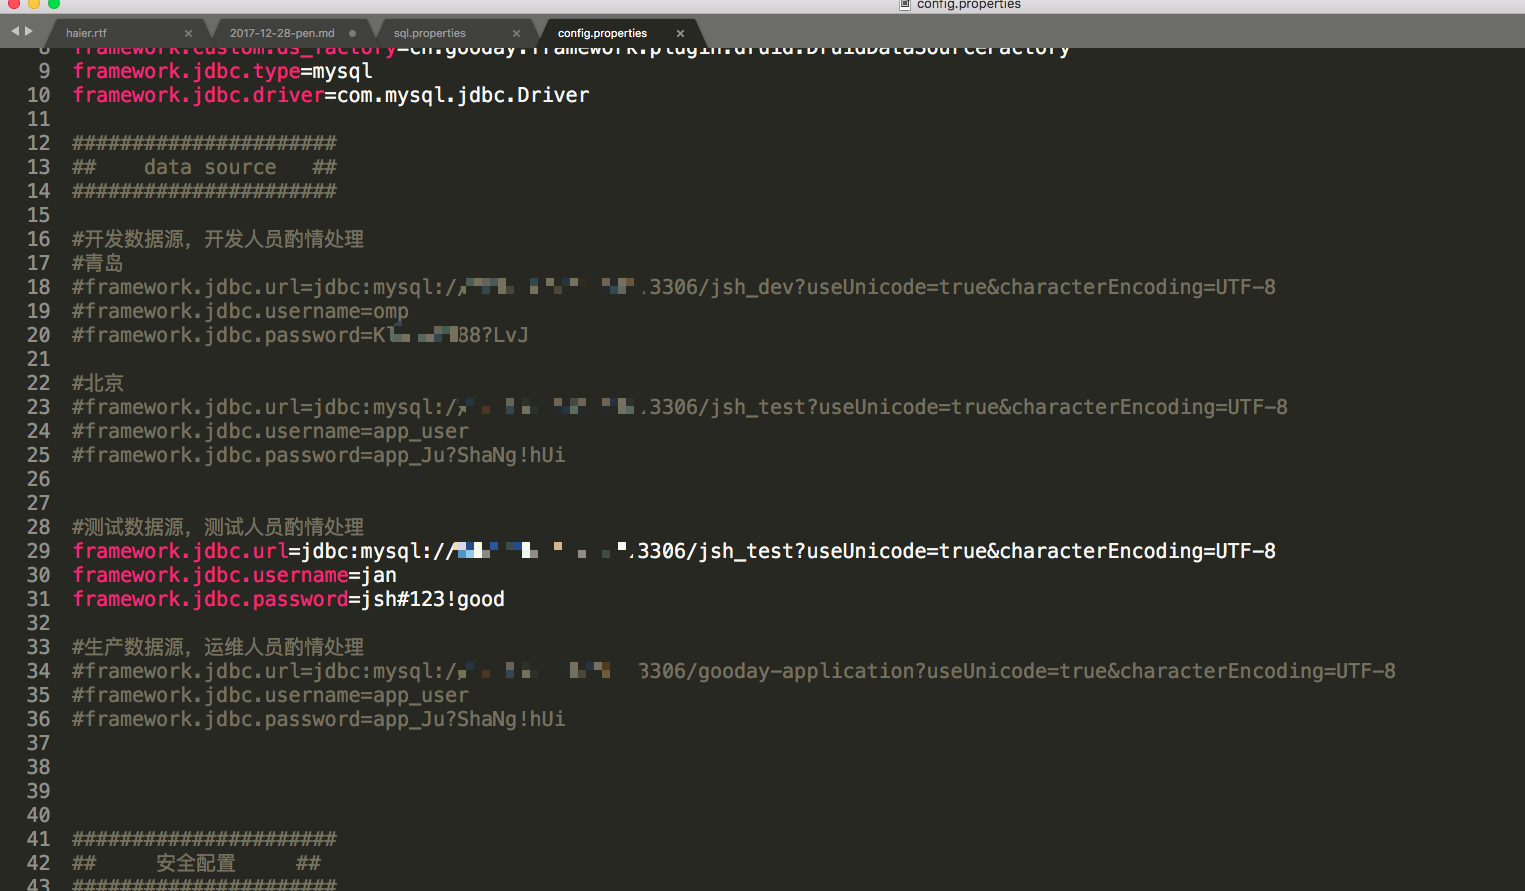Screen dimensions: 1525x891
Task: Click the #开发数据源 comment on line 16
Action: pyautogui.click(x=218, y=239)
